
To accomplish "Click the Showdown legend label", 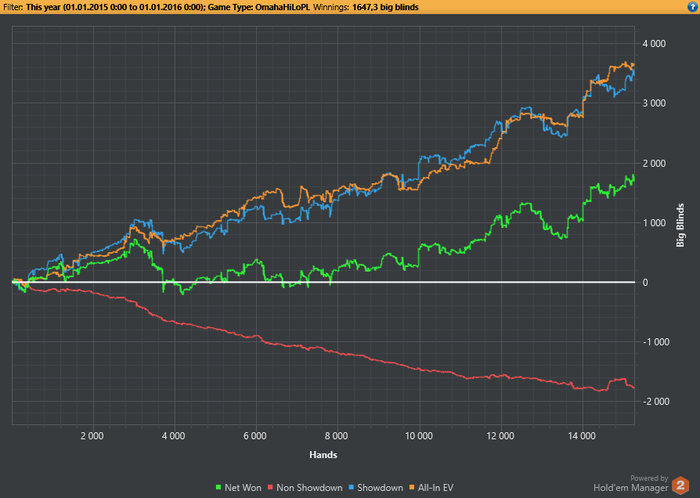I will [380, 488].
